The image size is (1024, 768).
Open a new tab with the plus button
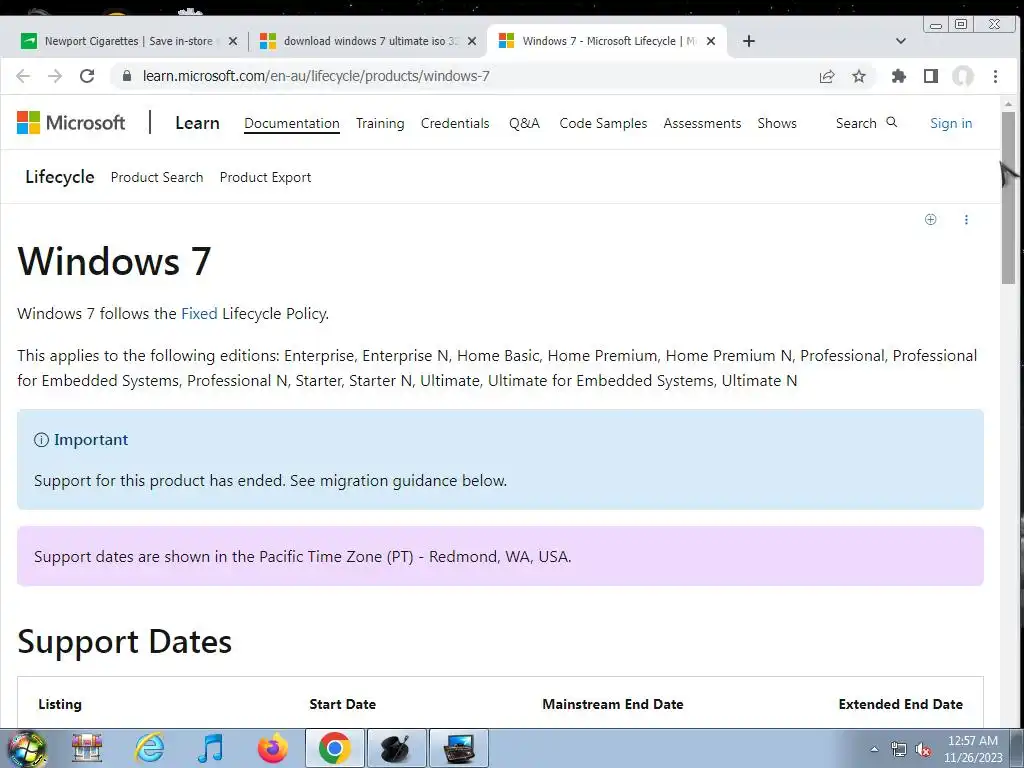(749, 41)
